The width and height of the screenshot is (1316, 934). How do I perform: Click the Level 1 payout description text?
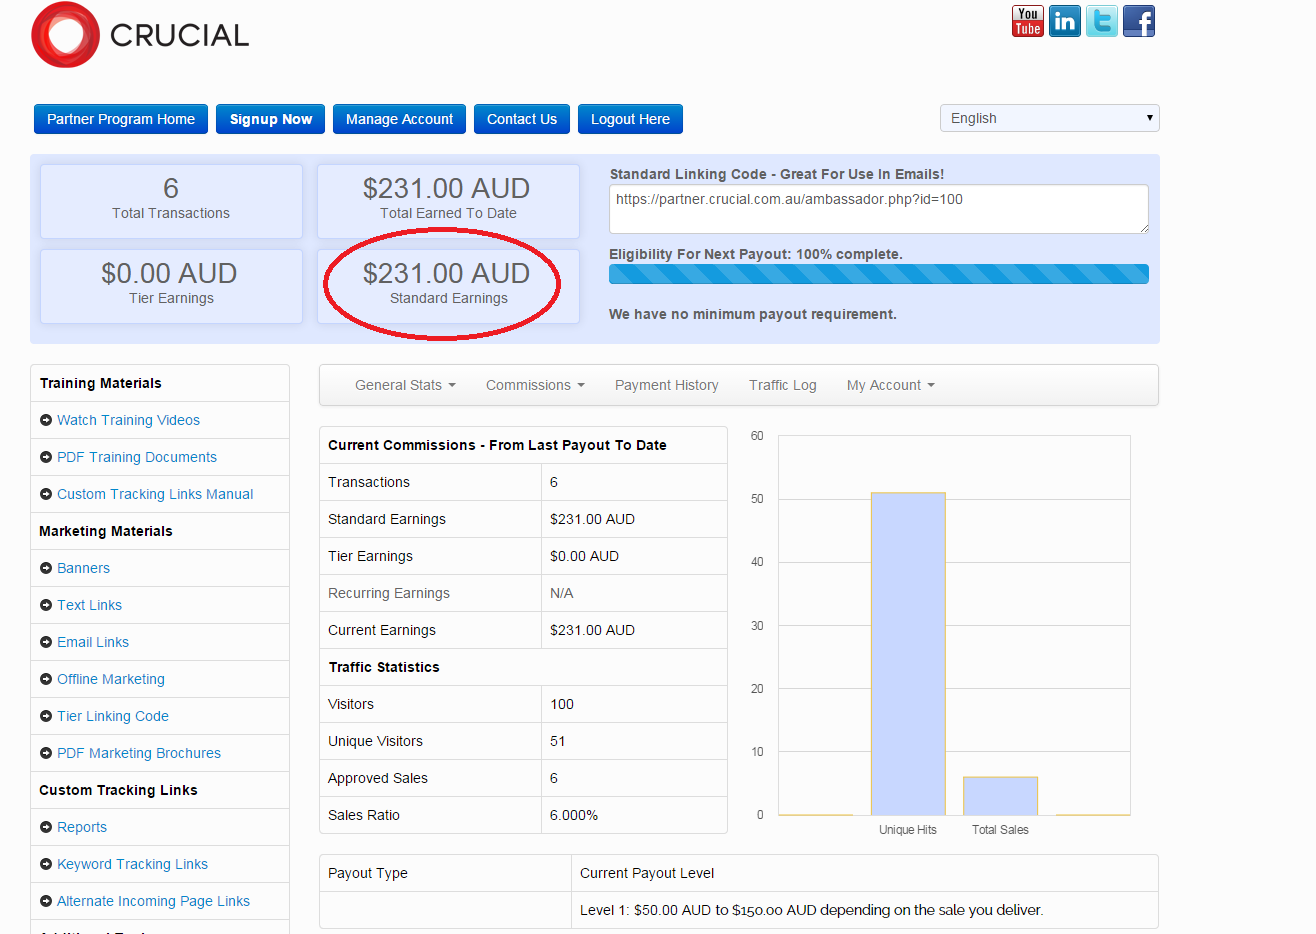[x=811, y=910]
